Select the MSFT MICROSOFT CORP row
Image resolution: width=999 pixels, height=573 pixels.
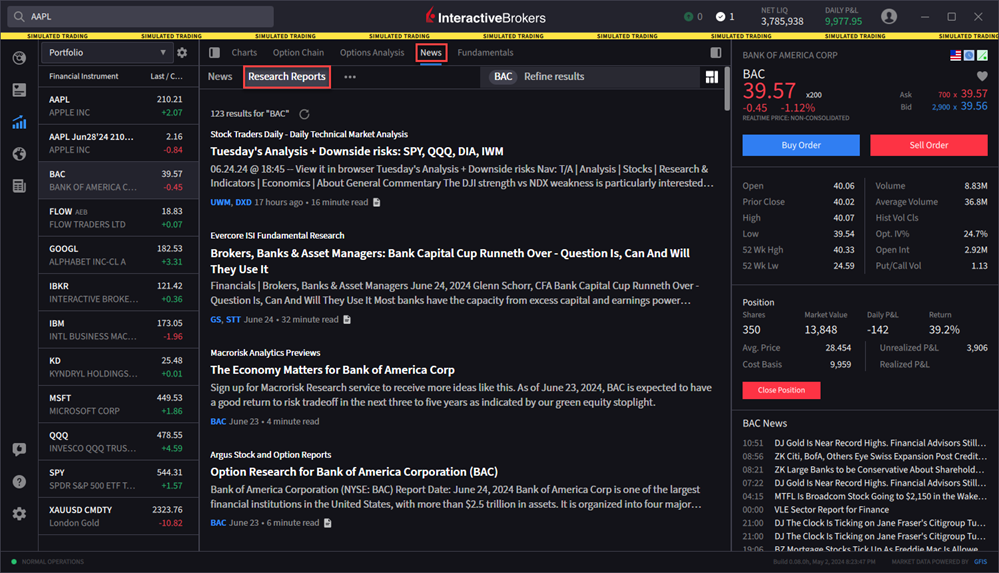119,405
